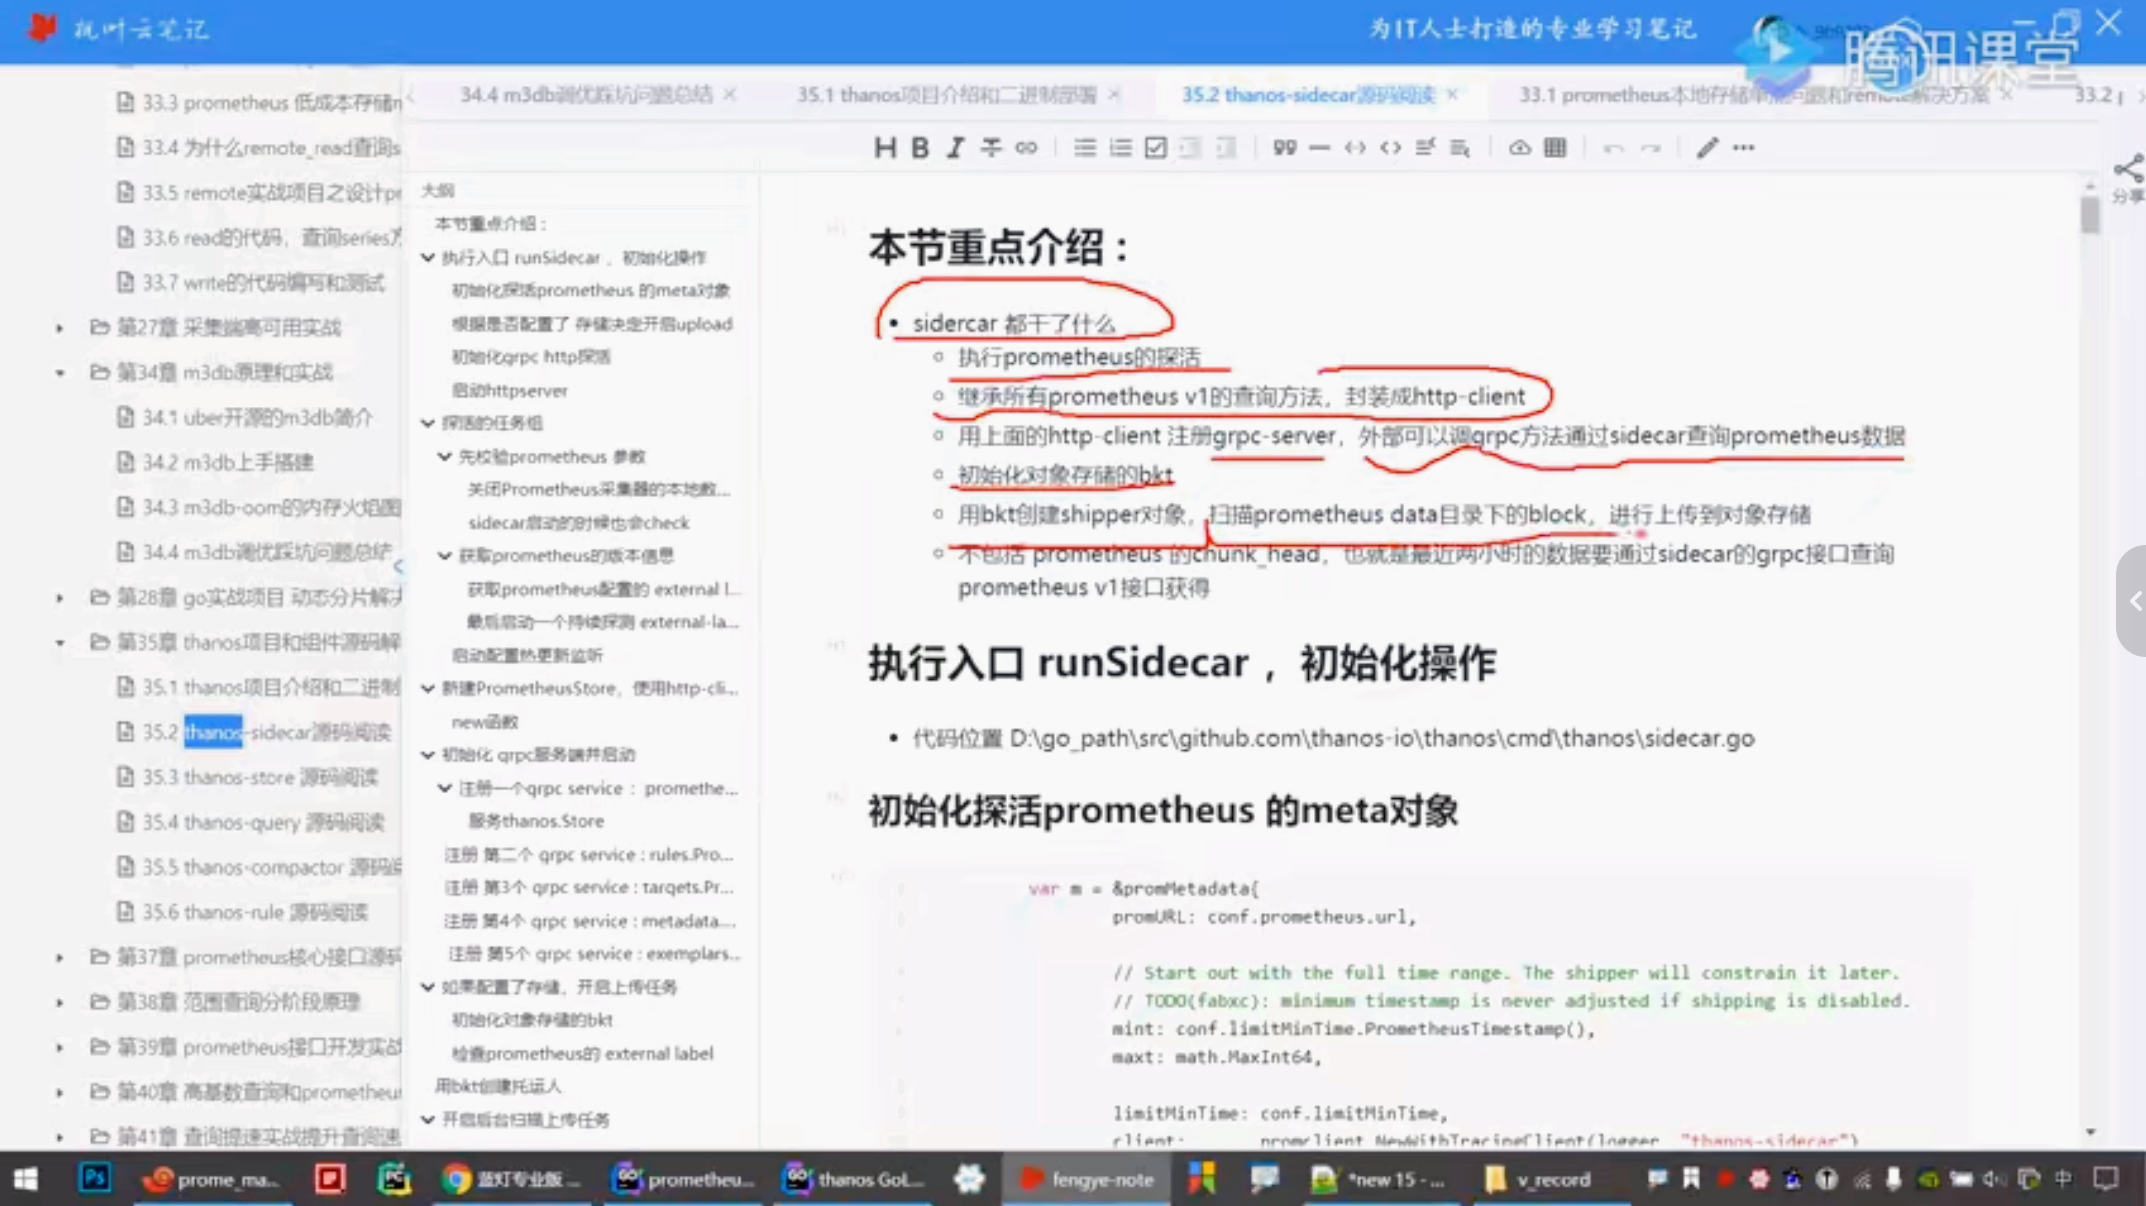Open note 34.2 m3db上手搭建

coord(227,462)
